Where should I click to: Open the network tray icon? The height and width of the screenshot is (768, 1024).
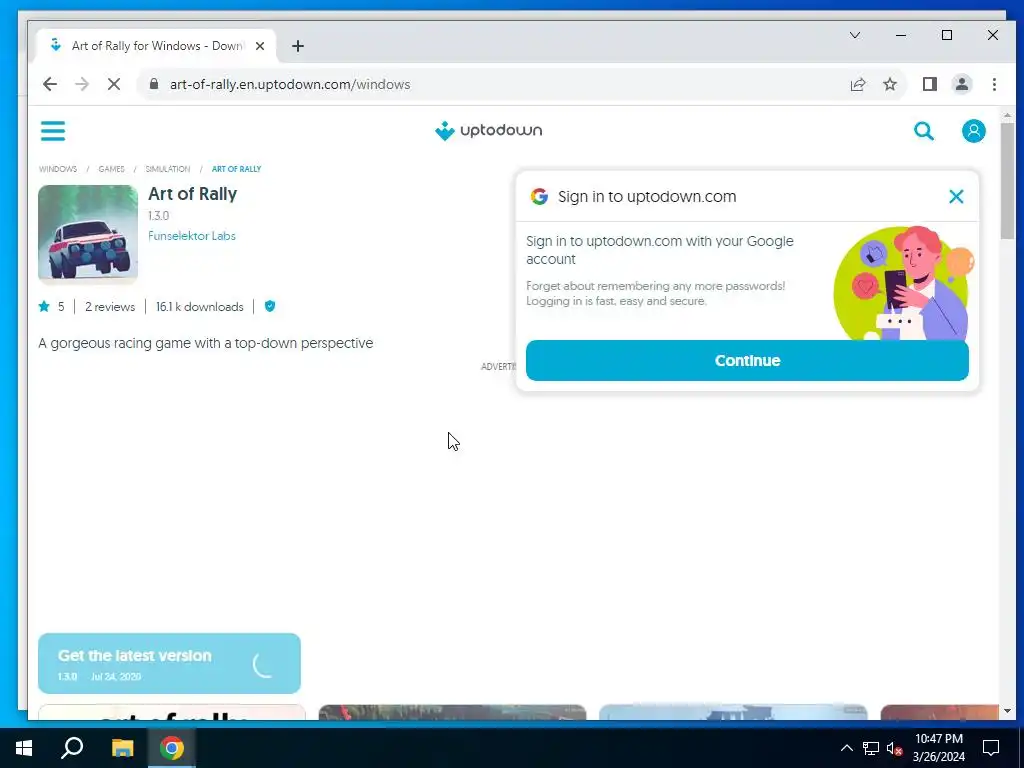point(870,748)
